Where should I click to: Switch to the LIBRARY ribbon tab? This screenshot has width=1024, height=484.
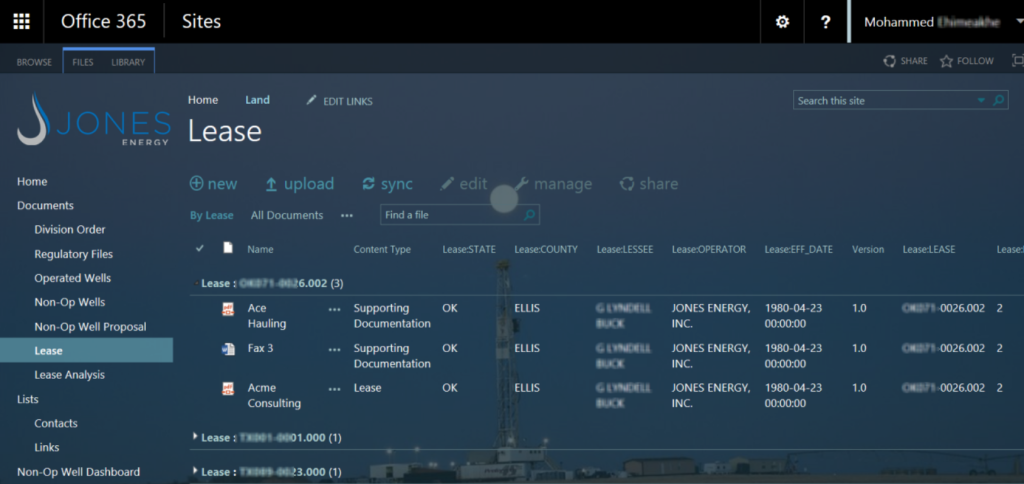[128, 62]
